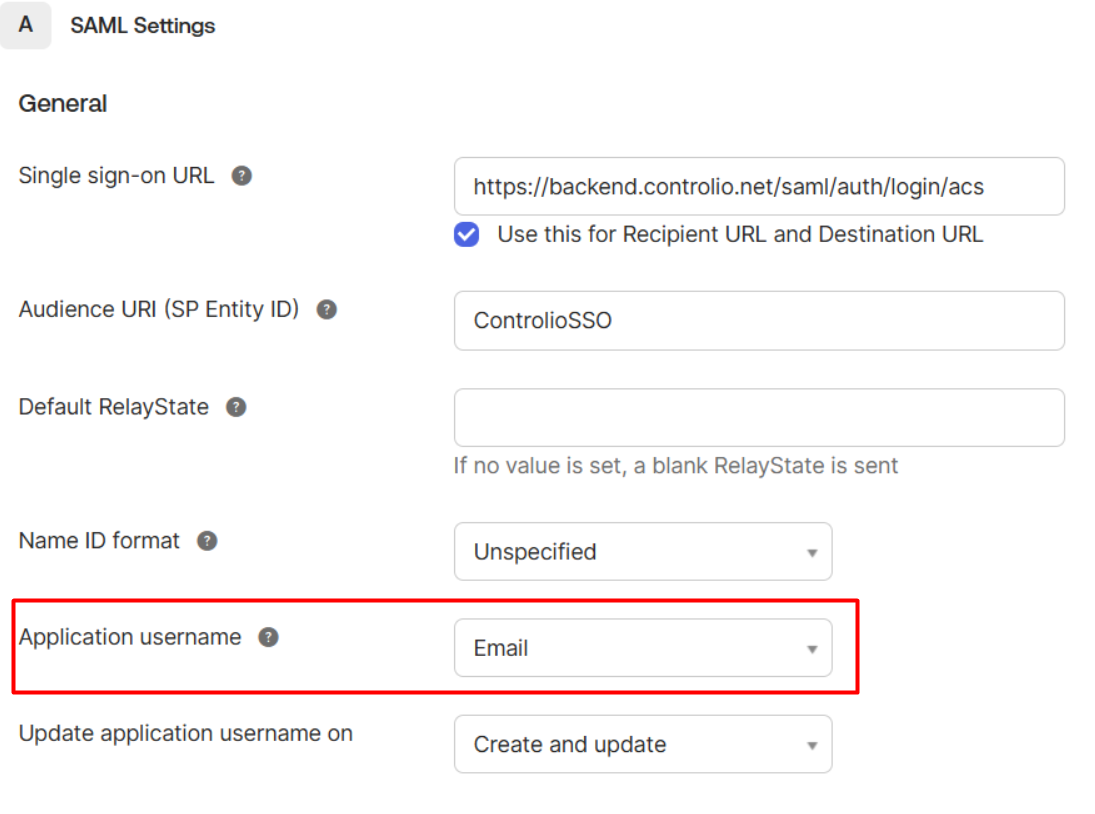Open help tooltip for Default RelayState
The height and width of the screenshot is (814, 1095).
click(236, 407)
